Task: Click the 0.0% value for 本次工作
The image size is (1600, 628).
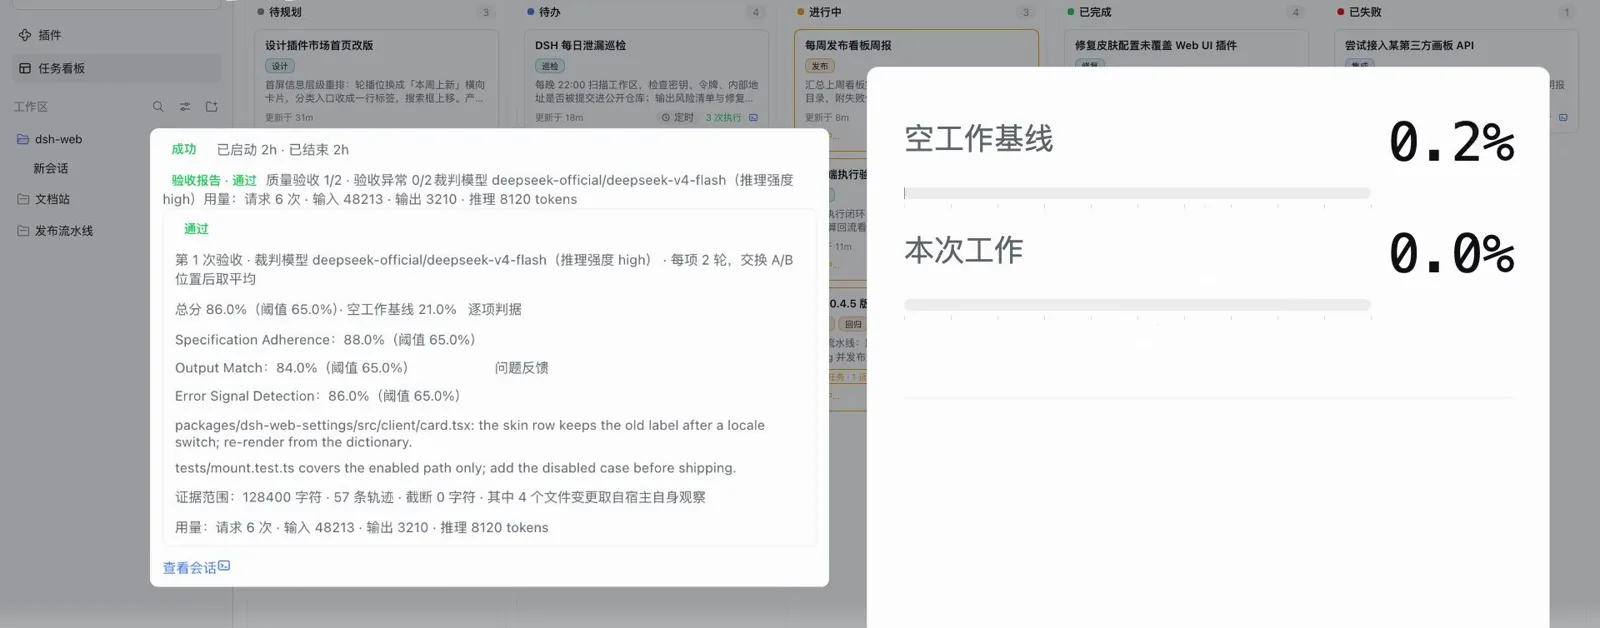Action: (x=1451, y=254)
